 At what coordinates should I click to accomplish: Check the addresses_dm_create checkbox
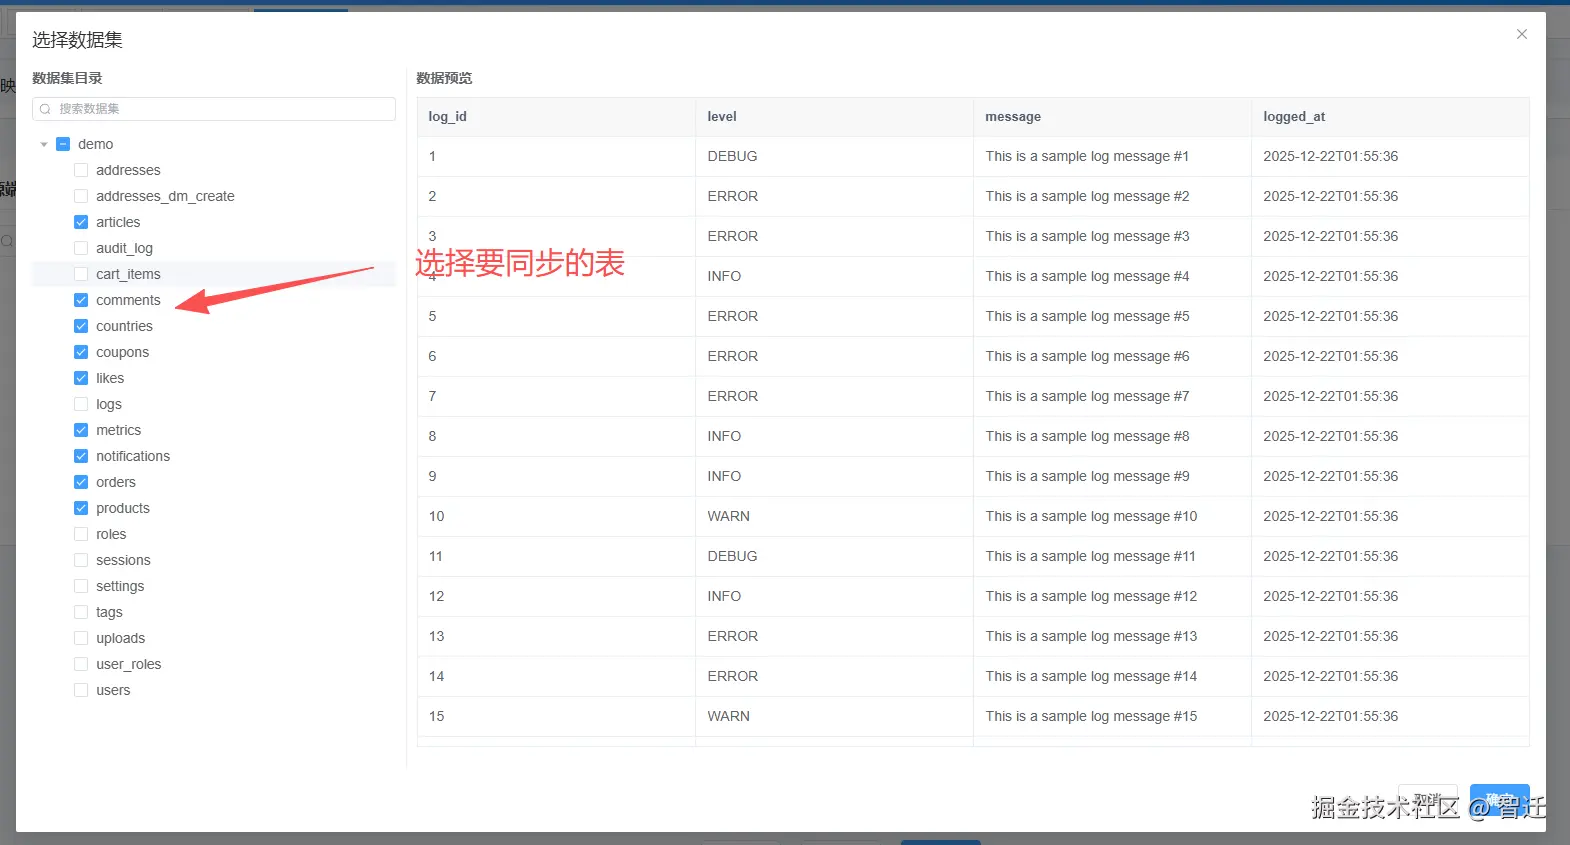[x=81, y=196]
